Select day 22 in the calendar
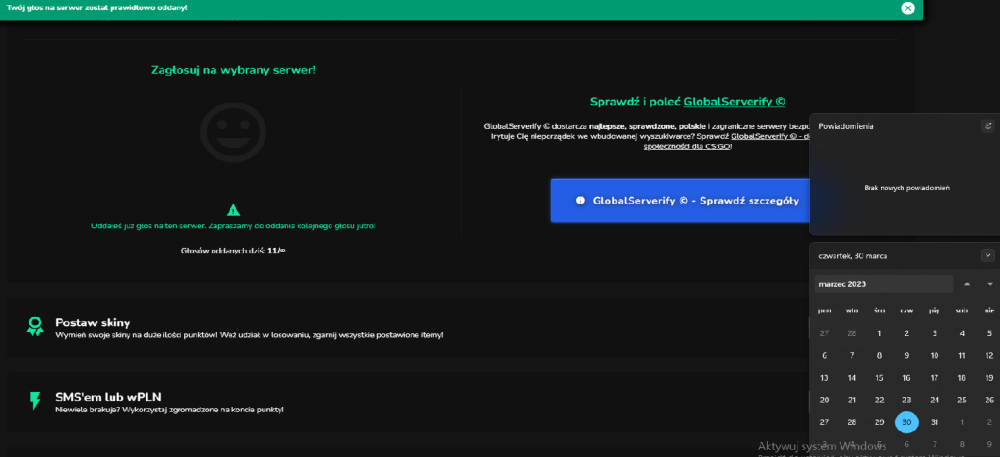This screenshot has width=1000, height=457. pos(879,400)
